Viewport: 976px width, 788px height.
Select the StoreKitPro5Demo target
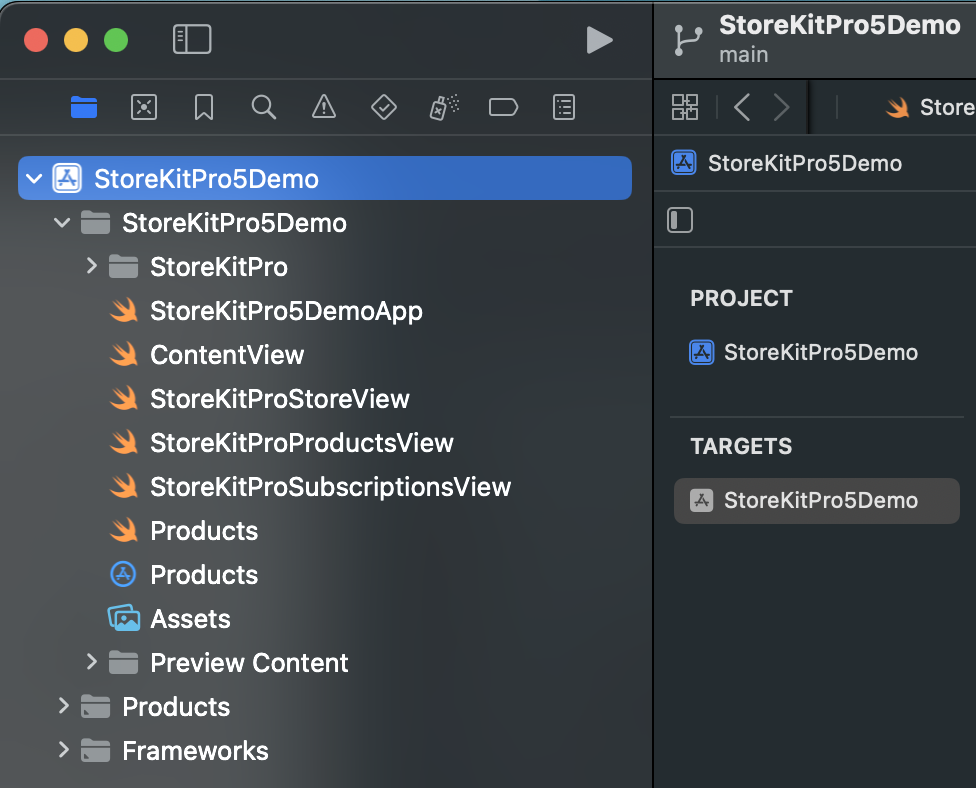(x=820, y=501)
